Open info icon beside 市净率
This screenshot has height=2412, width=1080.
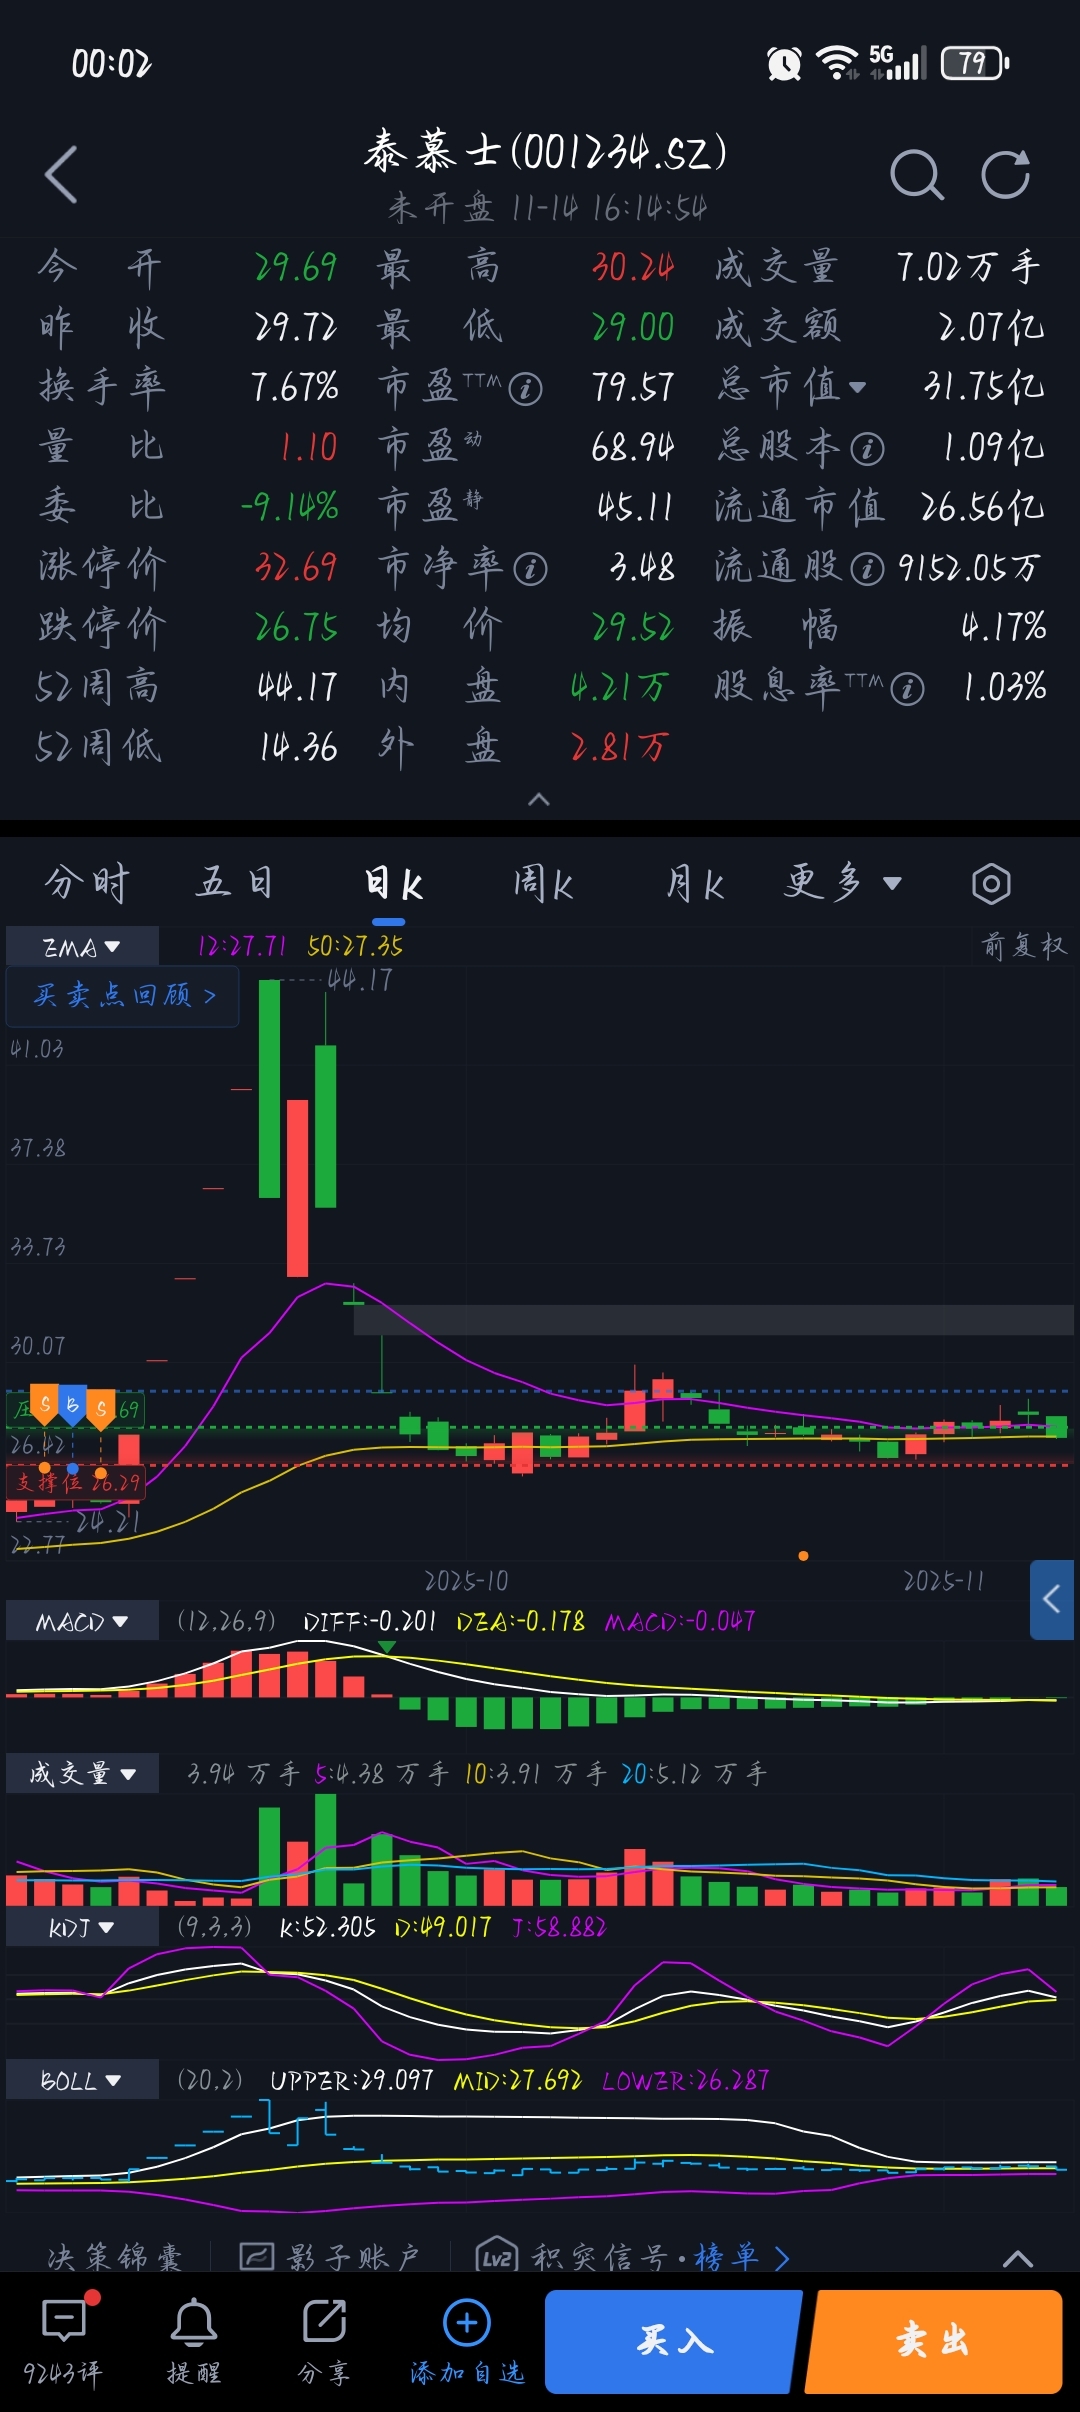[530, 569]
